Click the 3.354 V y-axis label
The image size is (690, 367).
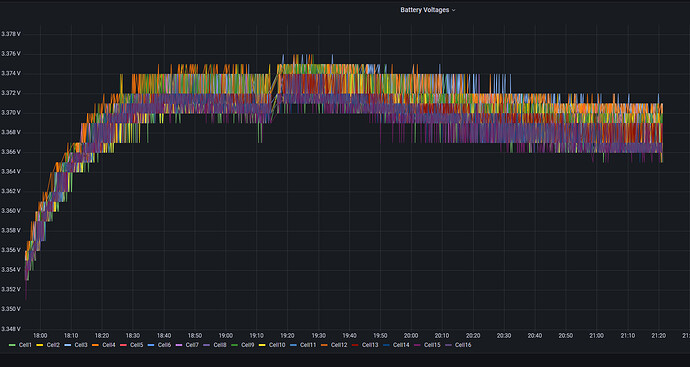pos(11,270)
